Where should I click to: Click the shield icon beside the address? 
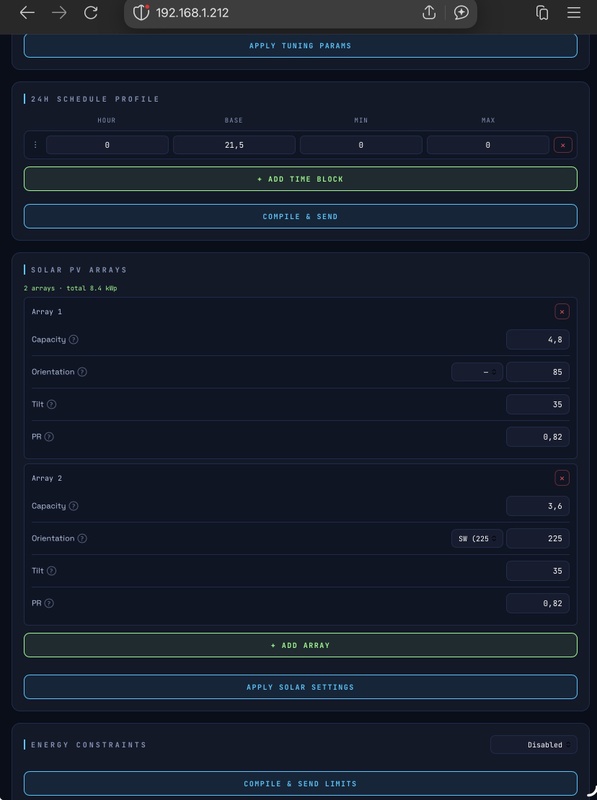(141, 12)
